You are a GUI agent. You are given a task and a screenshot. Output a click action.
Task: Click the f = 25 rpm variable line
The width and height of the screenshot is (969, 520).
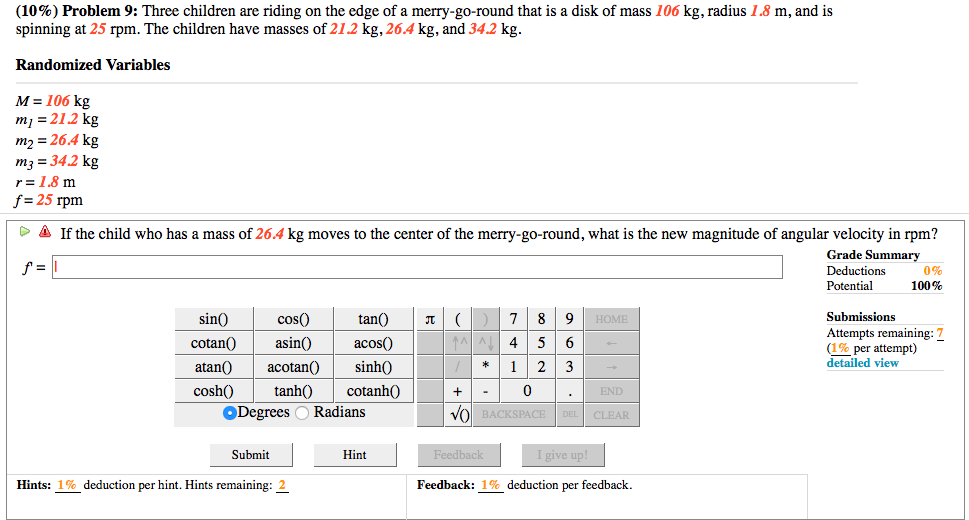pyautogui.click(x=49, y=200)
